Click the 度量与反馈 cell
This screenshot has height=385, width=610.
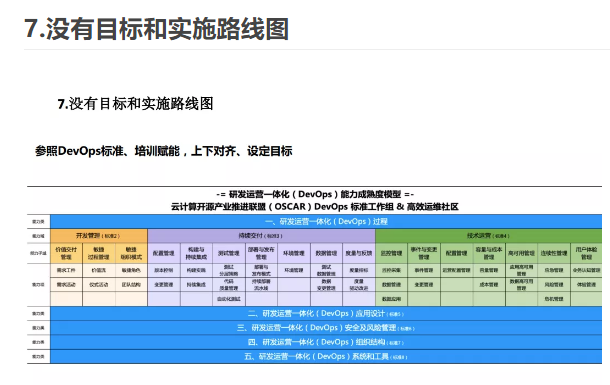click(x=359, y=253)
